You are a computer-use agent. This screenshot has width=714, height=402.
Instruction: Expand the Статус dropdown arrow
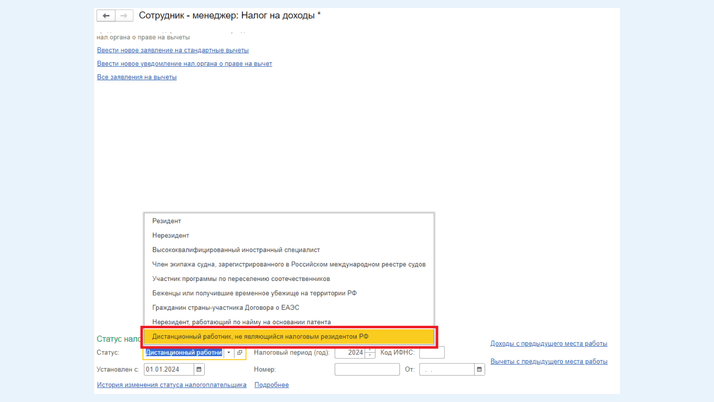click(x=229, y=353)
